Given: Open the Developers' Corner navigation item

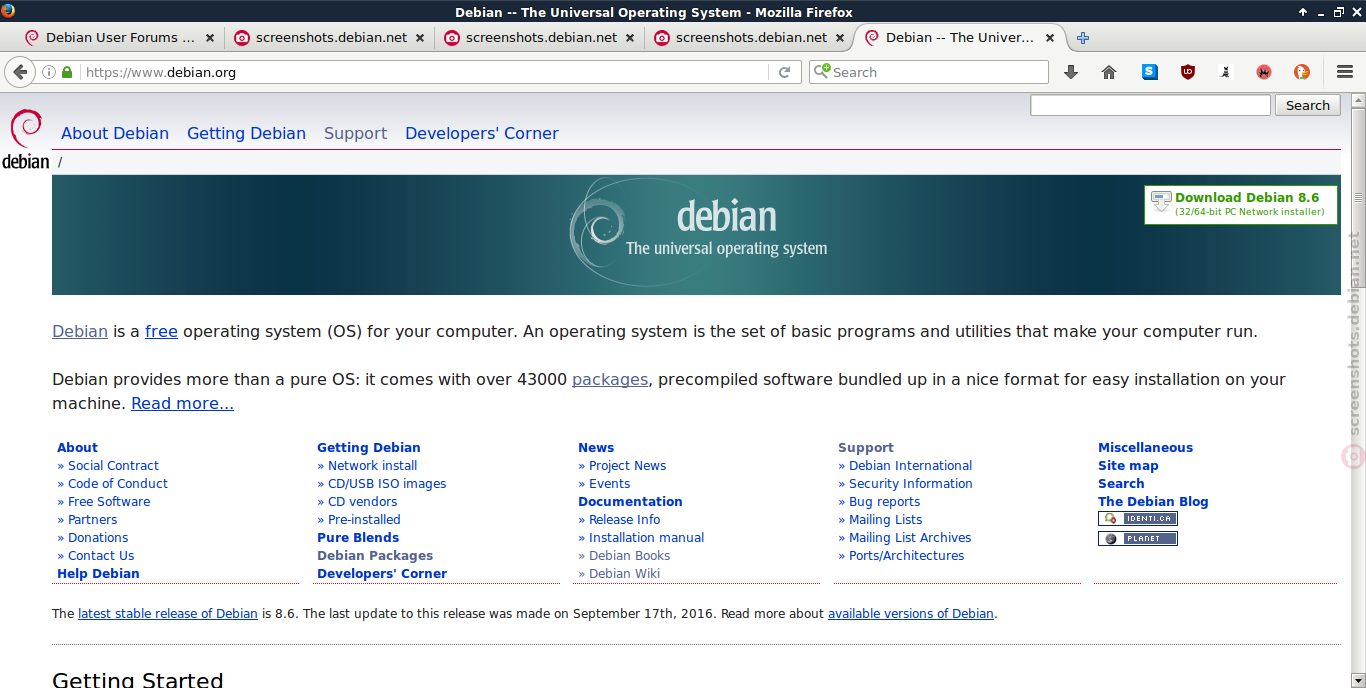Looking at the screenshot, I should coord(482,133).
